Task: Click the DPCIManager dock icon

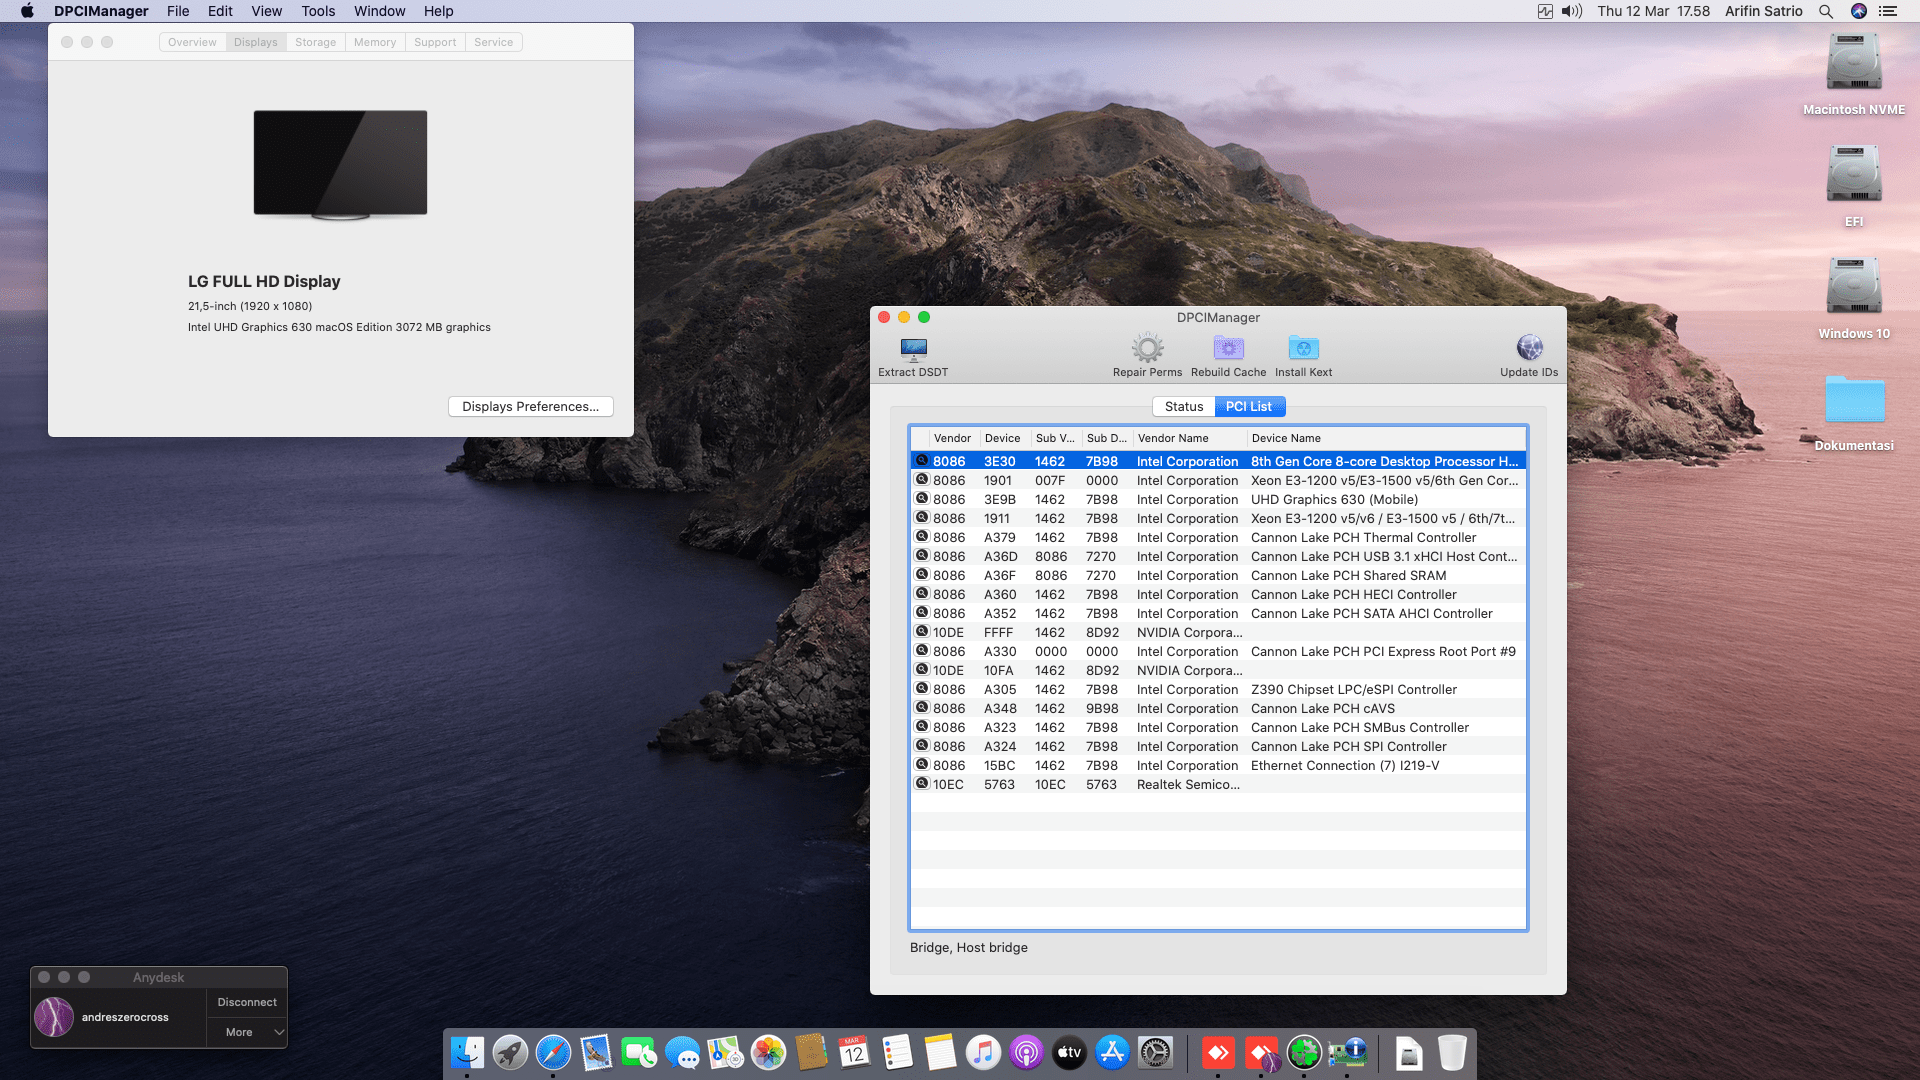Action: [1347, 1053]
